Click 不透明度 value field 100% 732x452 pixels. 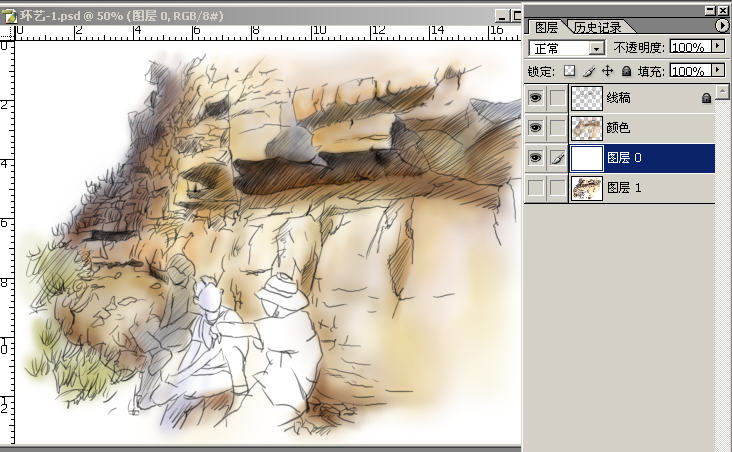[690, 46]
